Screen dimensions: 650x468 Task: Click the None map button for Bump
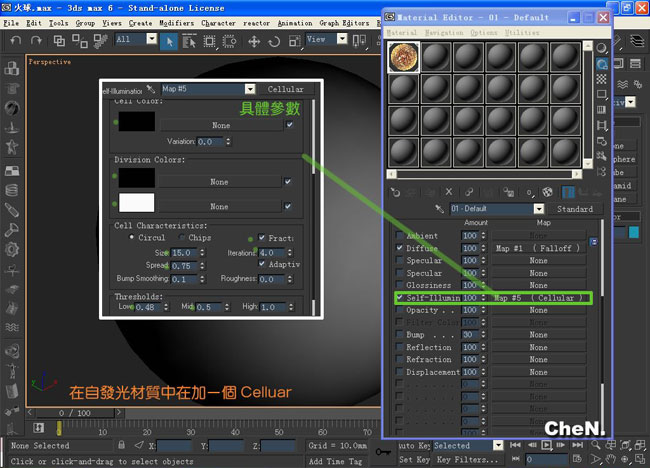coord(538,335)
